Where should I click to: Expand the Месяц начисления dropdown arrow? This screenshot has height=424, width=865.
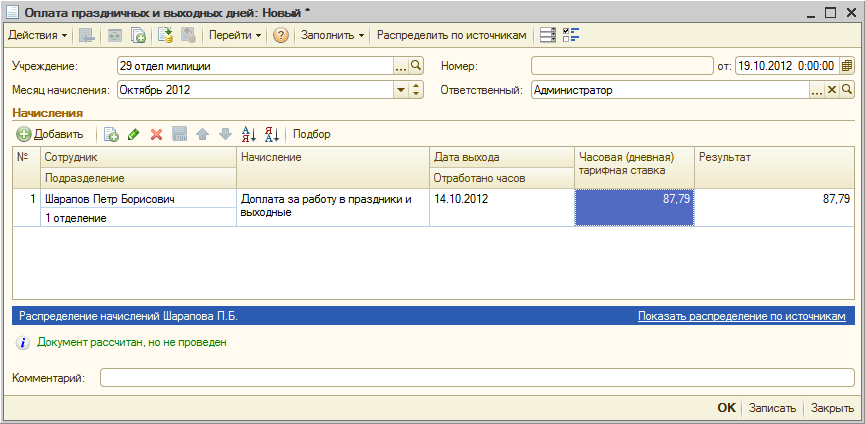[x=401, y=90]
